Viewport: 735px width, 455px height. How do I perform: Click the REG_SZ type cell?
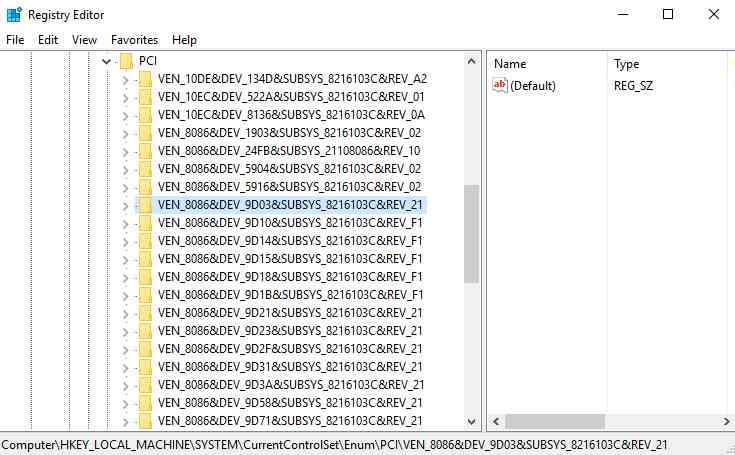(x=633, y=86)
